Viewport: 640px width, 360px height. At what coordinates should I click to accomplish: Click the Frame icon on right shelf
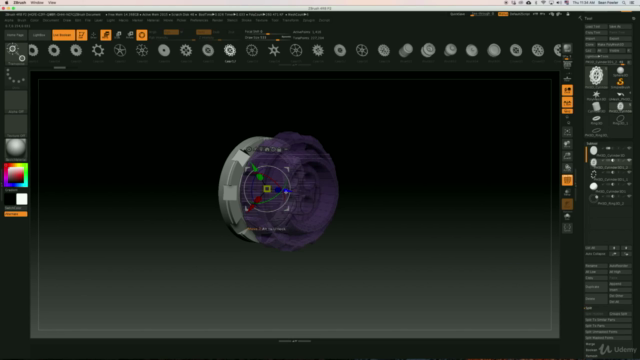click(x=567, y=132)
